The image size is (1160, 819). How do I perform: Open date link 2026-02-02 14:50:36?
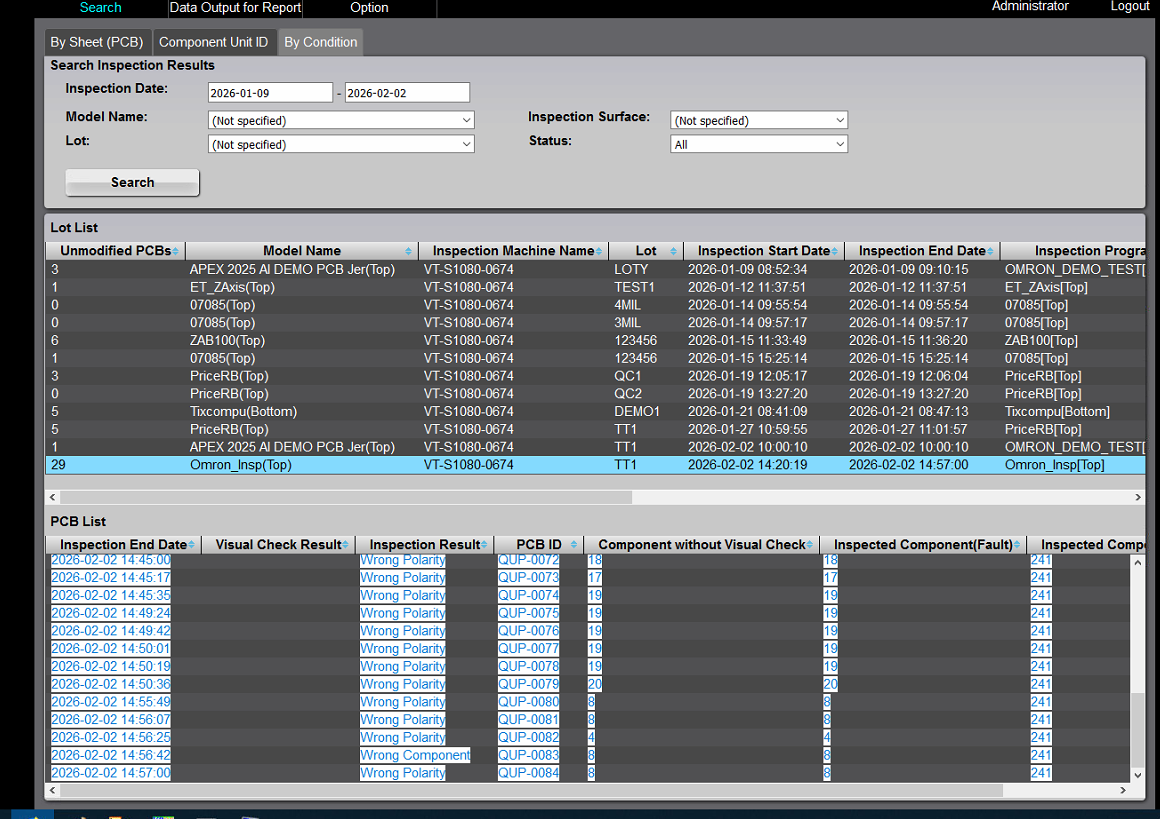point(110,684)
